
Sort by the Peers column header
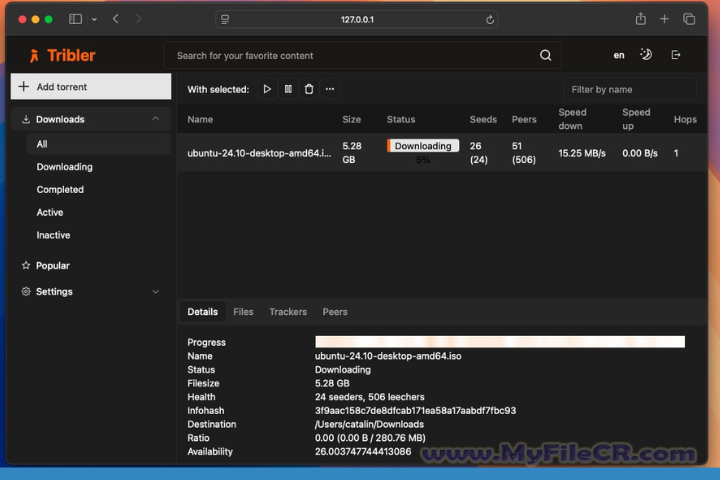tap(524, 119)
